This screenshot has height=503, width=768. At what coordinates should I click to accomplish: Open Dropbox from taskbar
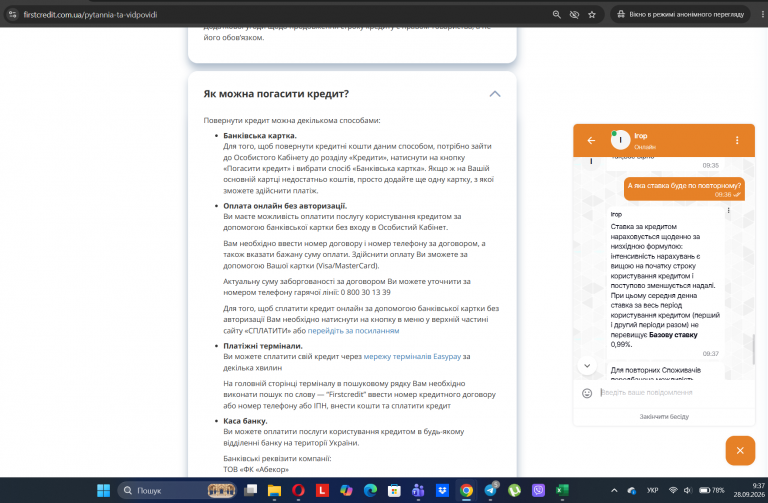pos(442,490)
